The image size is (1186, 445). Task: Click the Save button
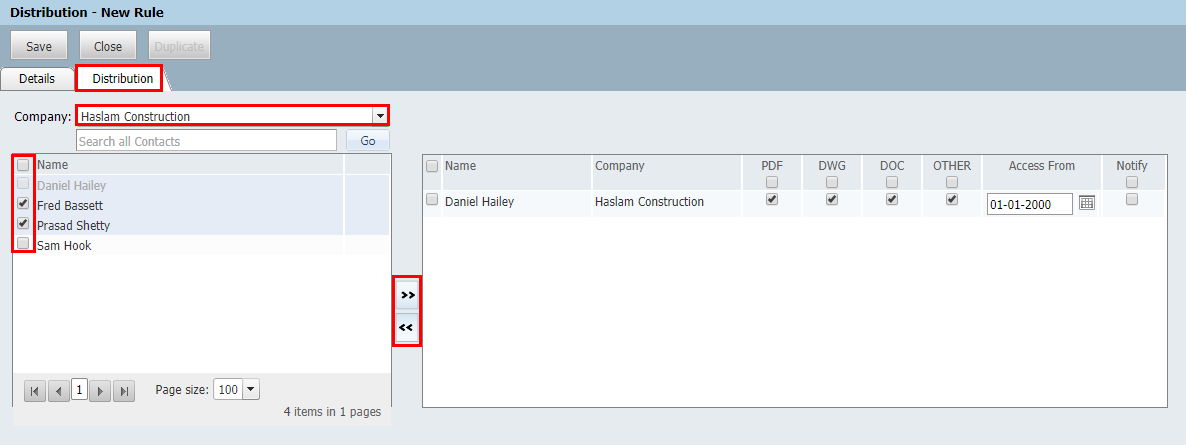pos(39,46)
